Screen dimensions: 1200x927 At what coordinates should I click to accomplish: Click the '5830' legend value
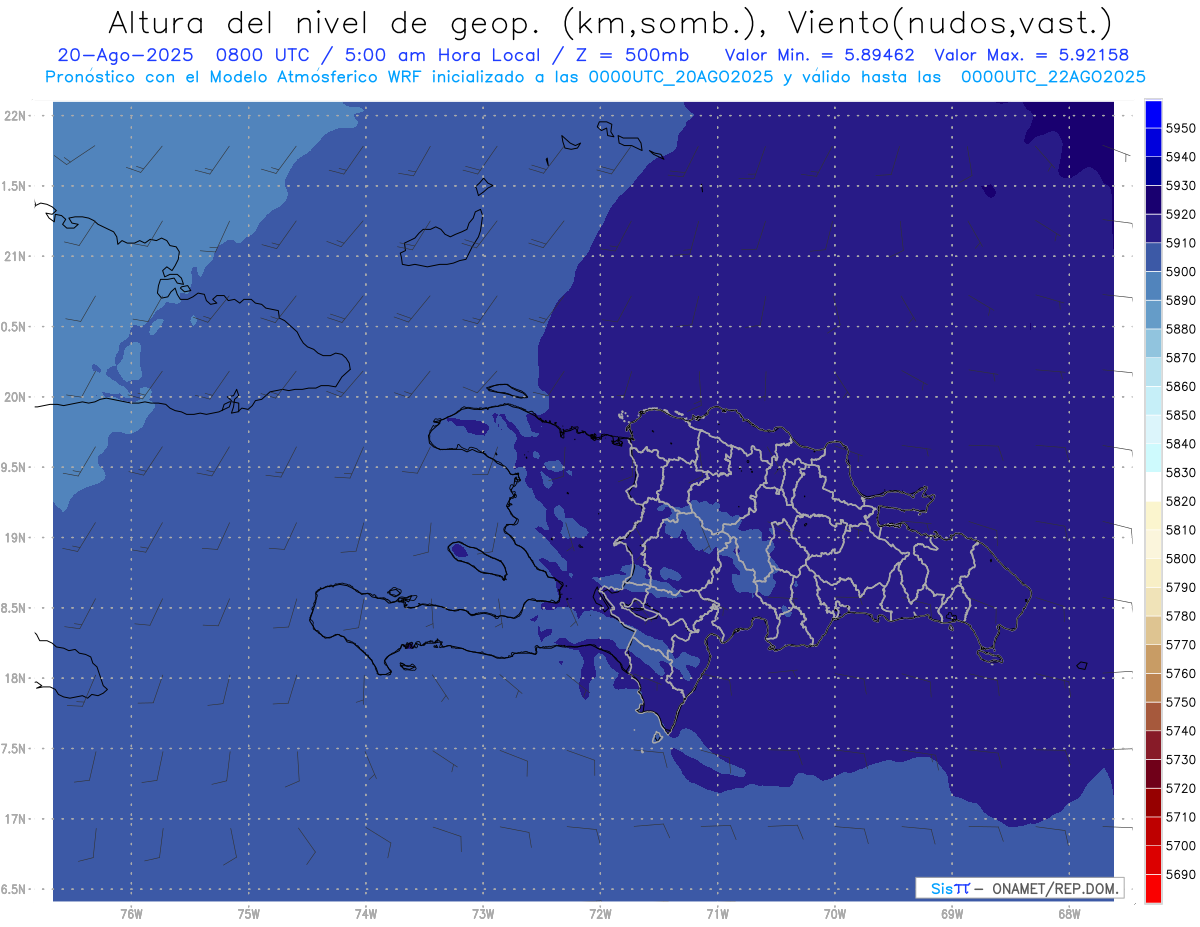(x=1181, y=472)
